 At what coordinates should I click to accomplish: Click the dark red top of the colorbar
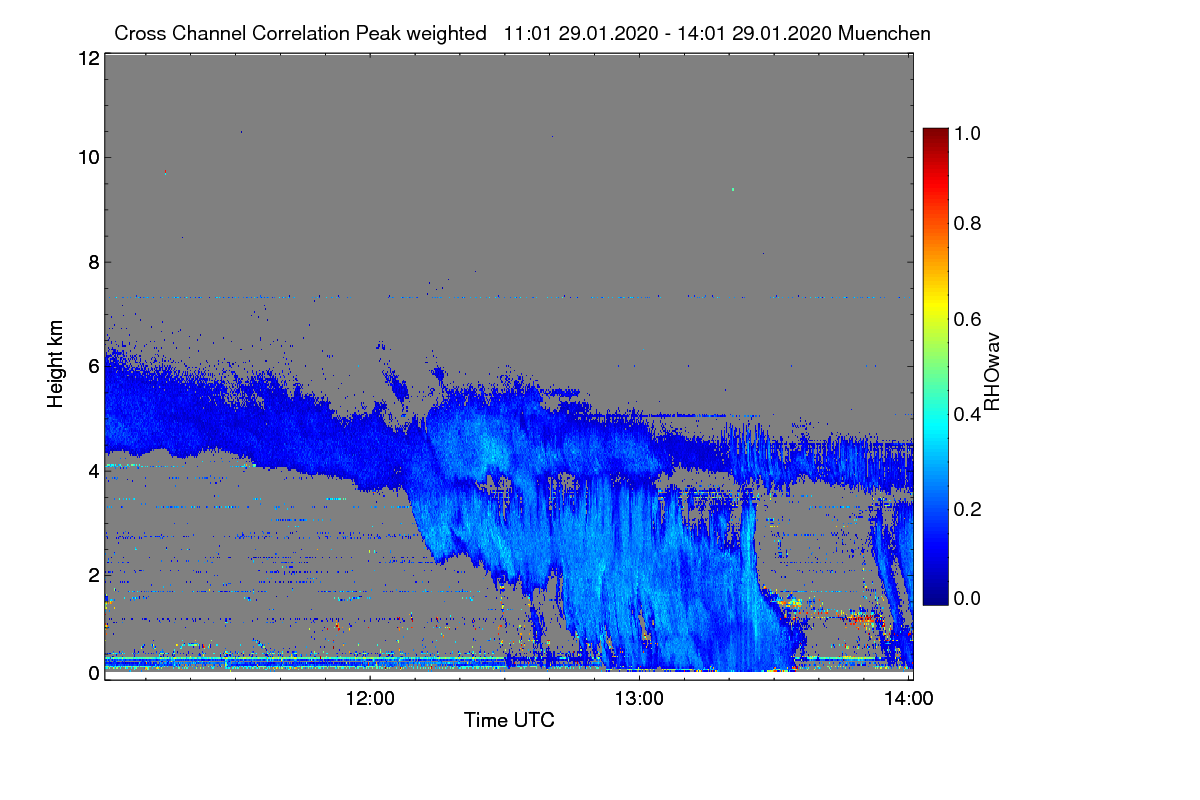(x=935, y=135)
